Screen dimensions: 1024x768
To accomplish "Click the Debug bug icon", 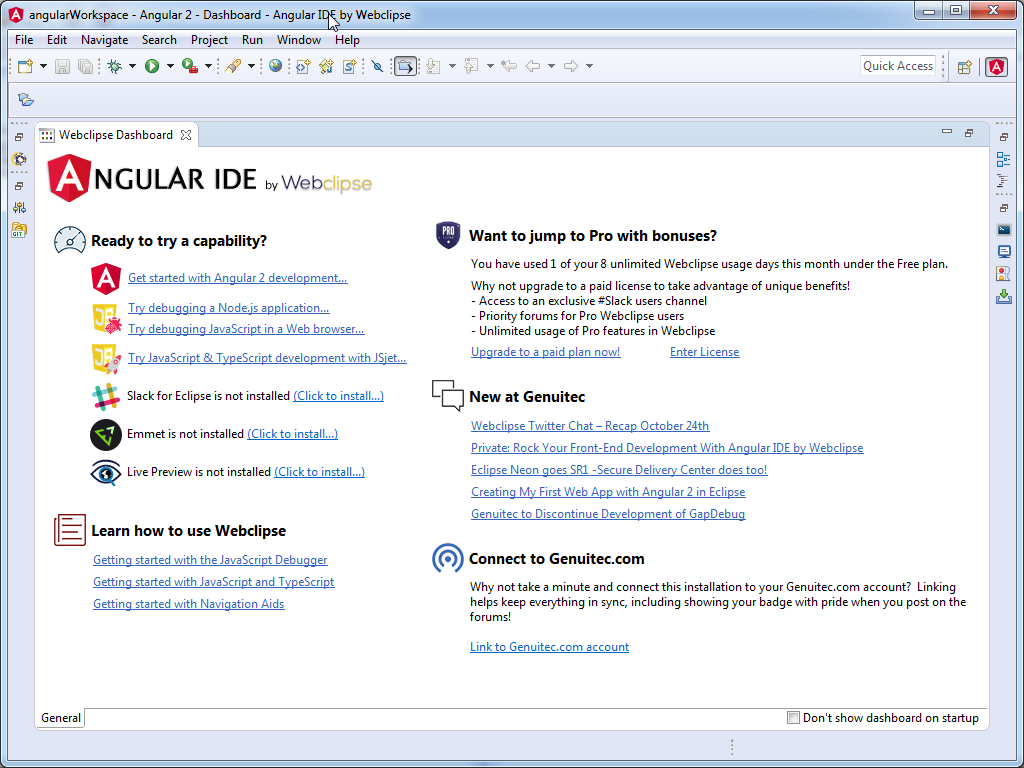I will point(114,66).
